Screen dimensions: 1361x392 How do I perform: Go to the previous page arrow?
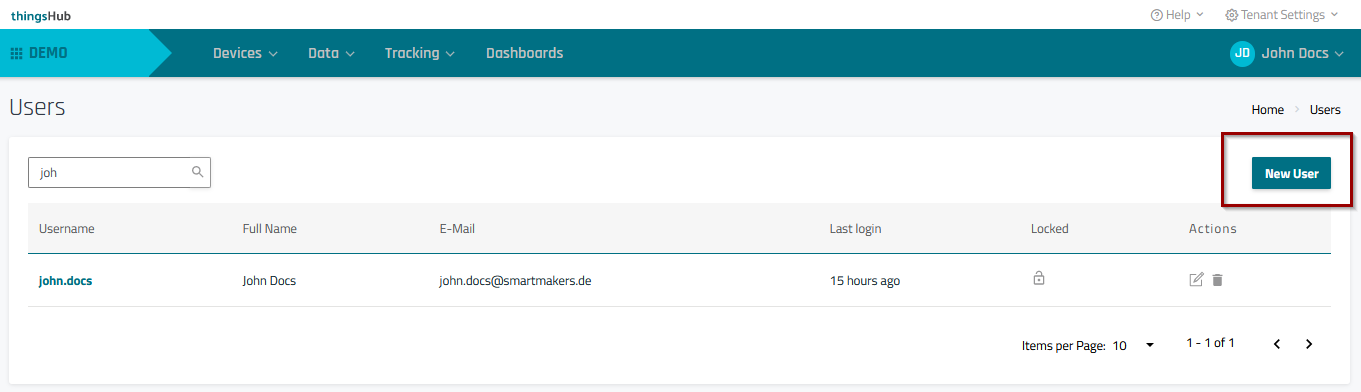coord(1277,344)
